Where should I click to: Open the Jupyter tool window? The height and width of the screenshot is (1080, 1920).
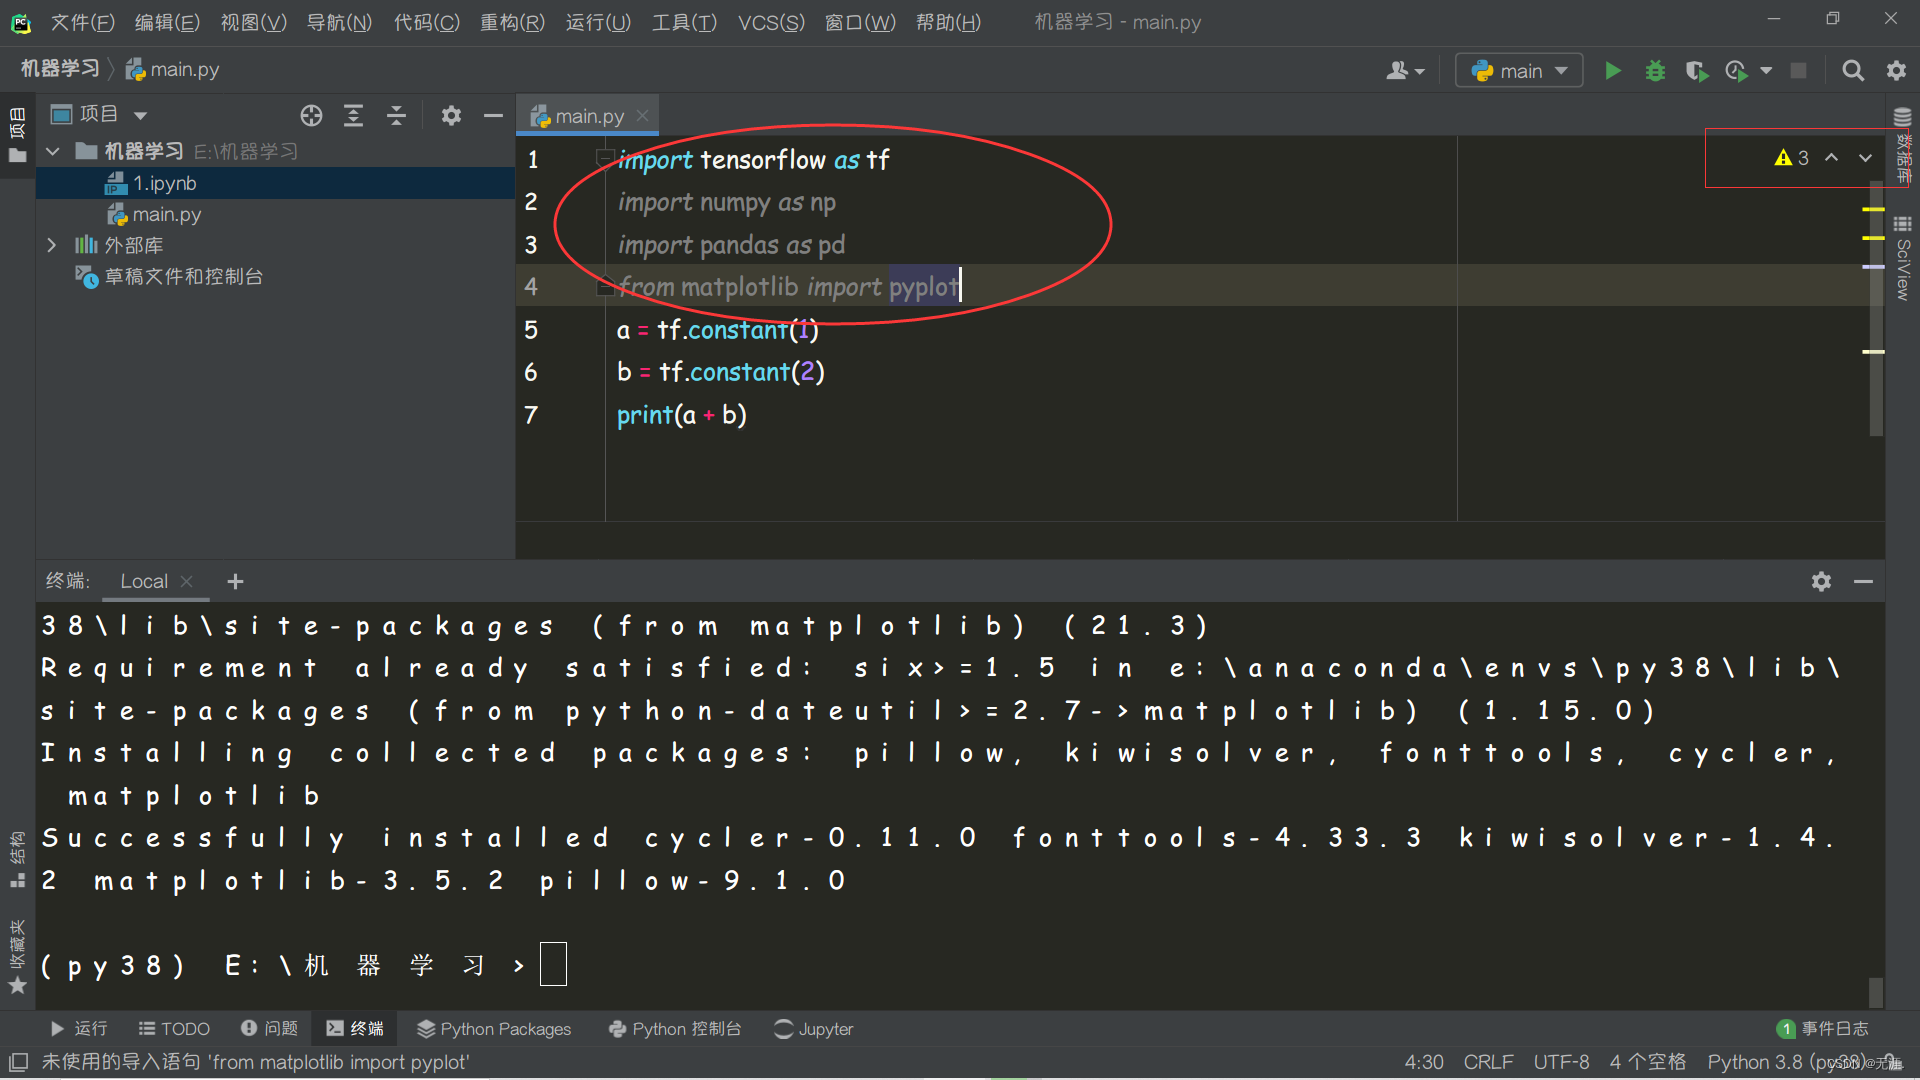pyautogui.click(x=814, y=1028)
